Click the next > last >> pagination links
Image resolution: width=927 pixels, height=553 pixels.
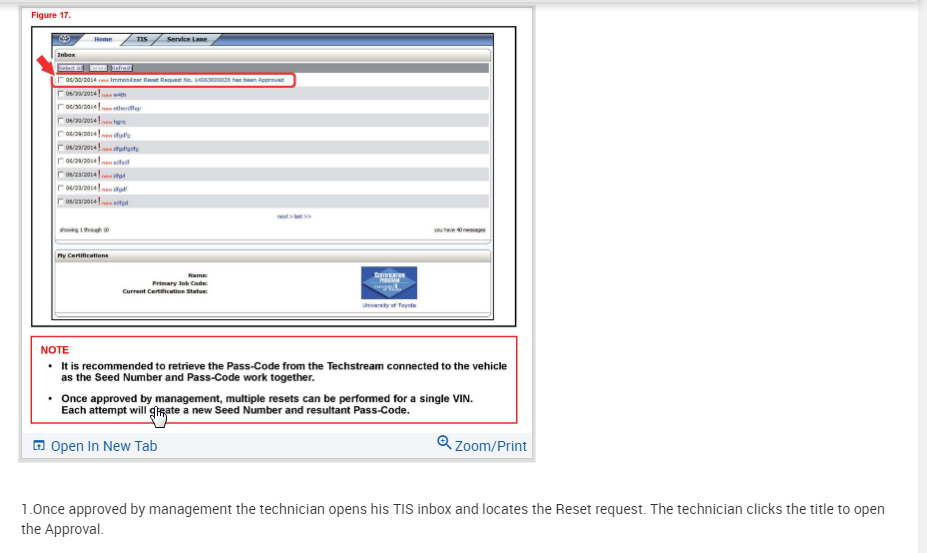tap(294, 216)
